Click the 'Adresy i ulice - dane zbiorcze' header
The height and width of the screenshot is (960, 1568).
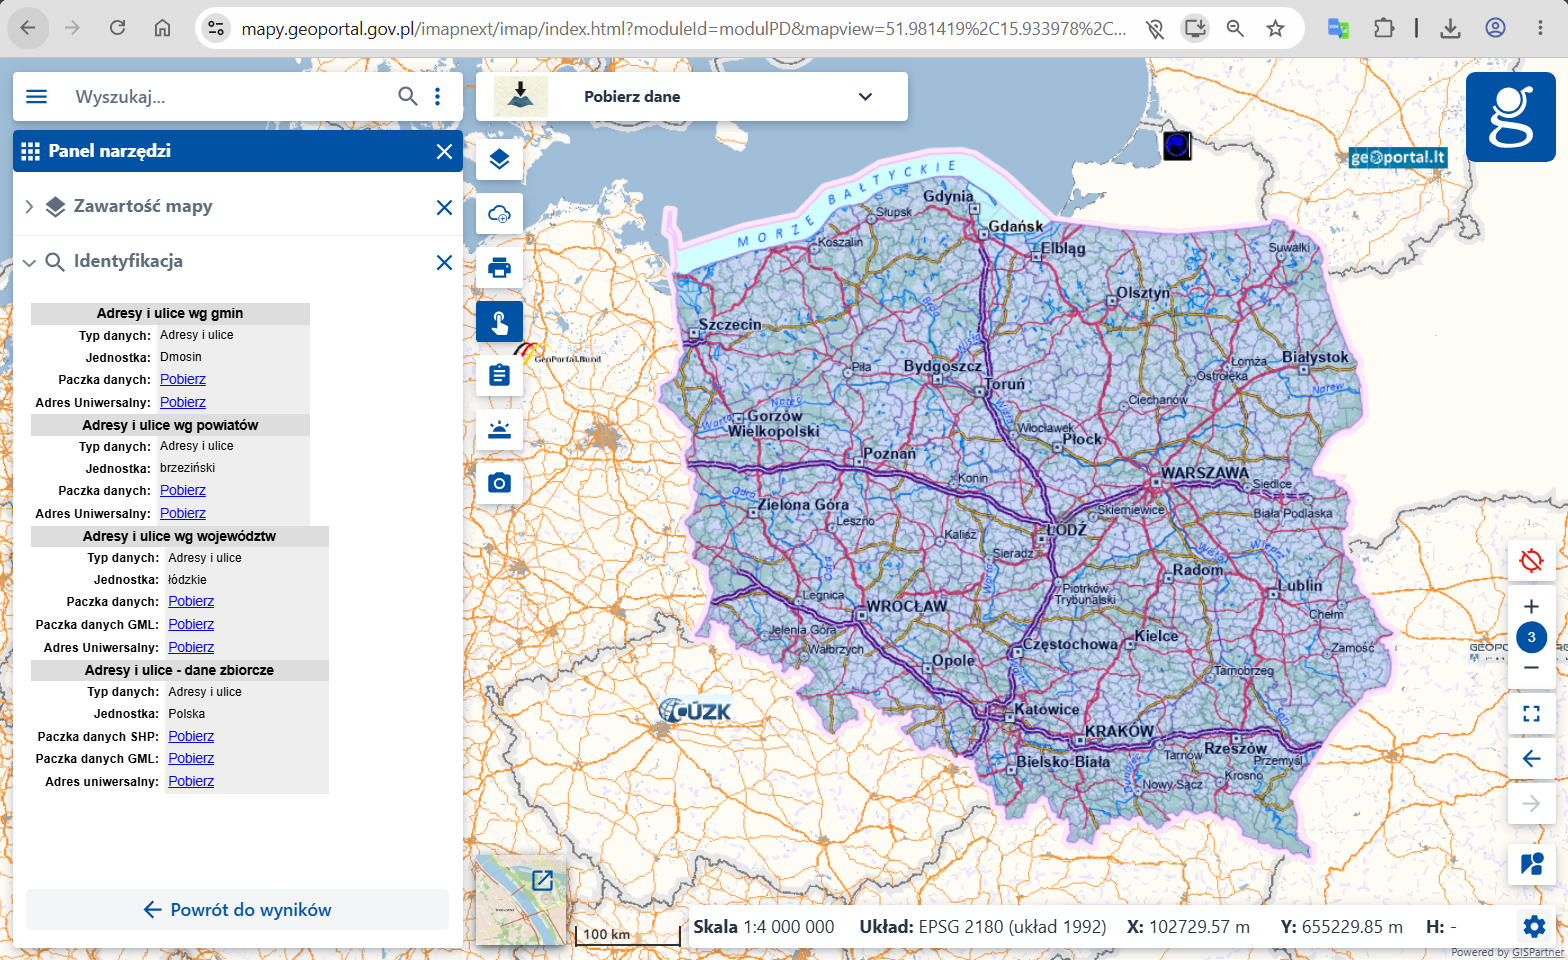180,670
